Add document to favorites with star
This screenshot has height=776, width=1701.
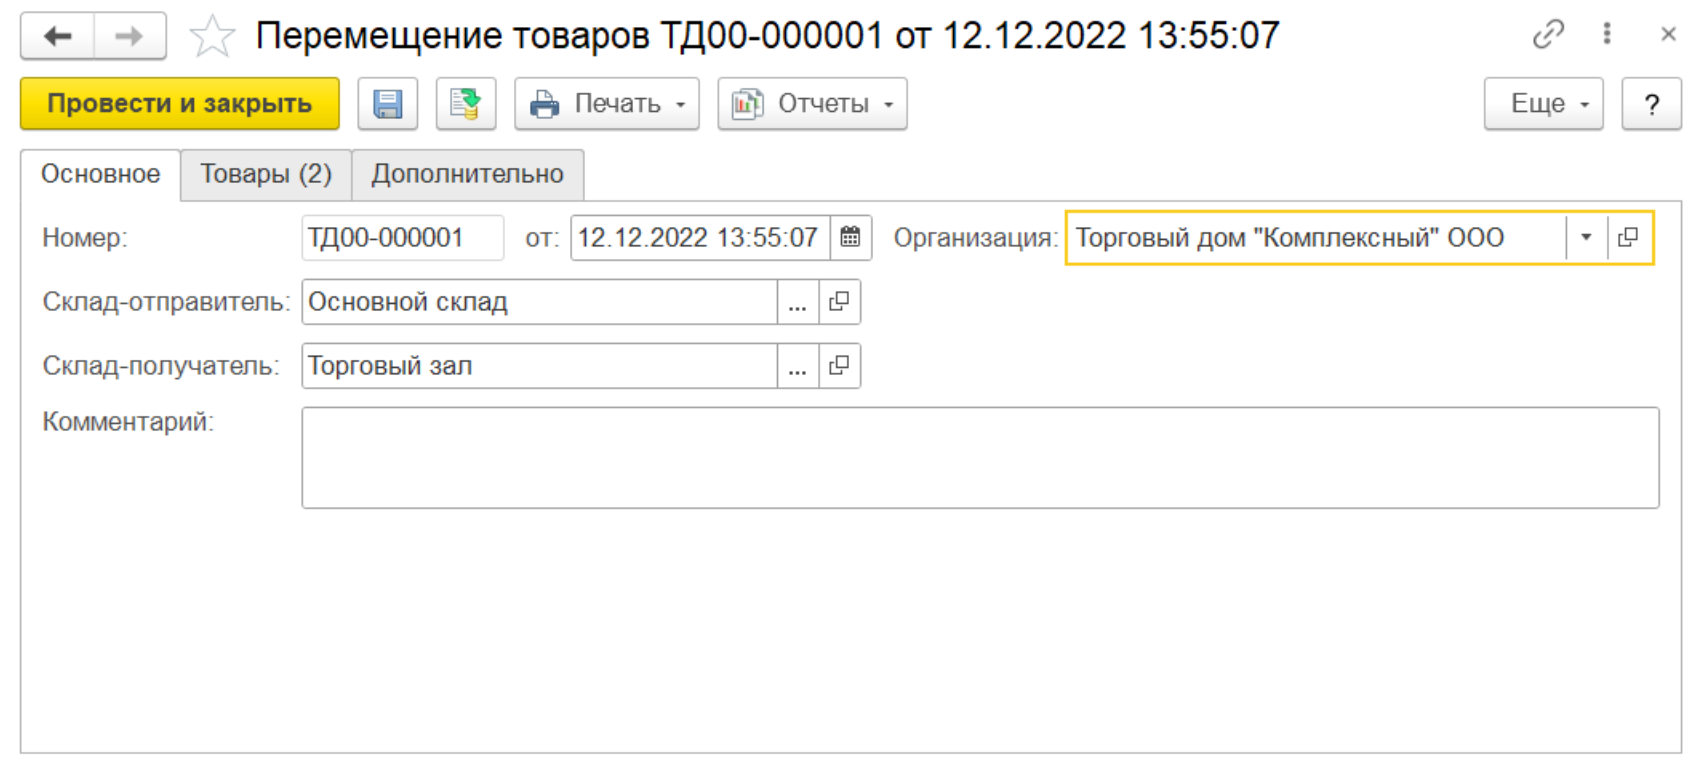click(x=212, y=37)
